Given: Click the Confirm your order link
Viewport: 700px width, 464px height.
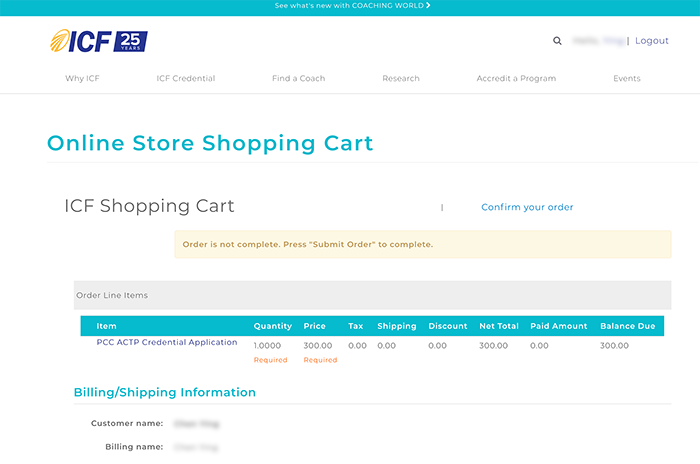Looking at the screenshot, I should pos(527,207).
